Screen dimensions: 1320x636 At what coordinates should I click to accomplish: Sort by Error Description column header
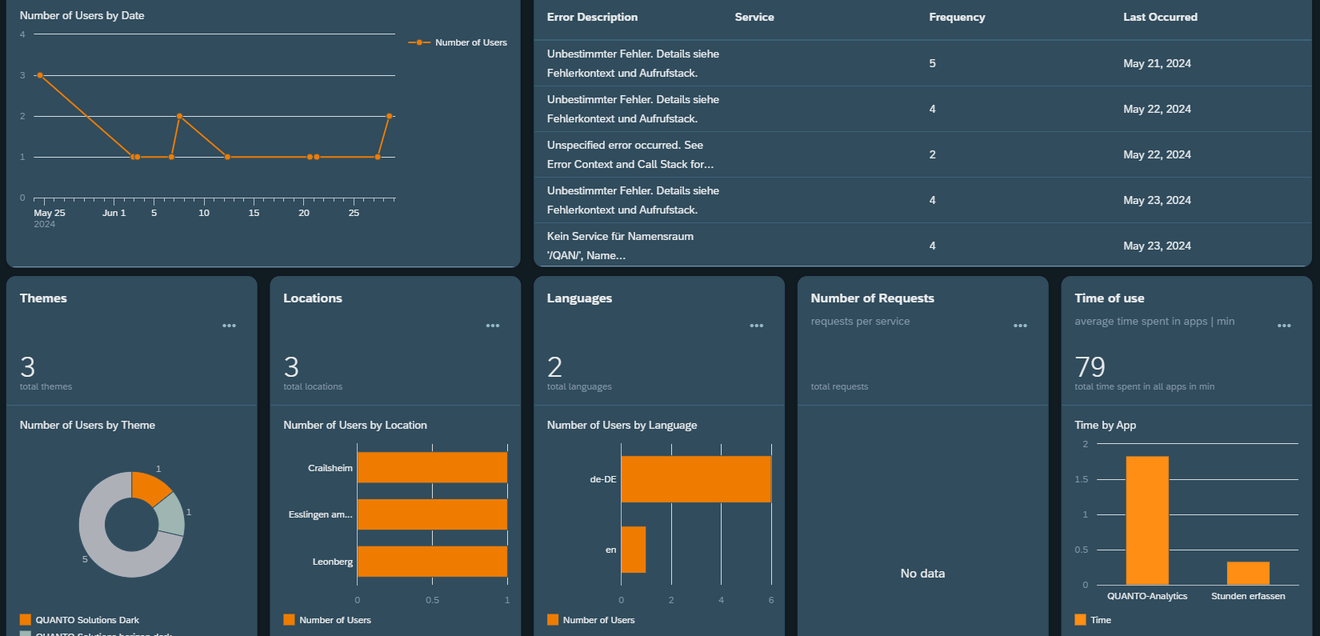pyautogui.click(x=592, y=17)
